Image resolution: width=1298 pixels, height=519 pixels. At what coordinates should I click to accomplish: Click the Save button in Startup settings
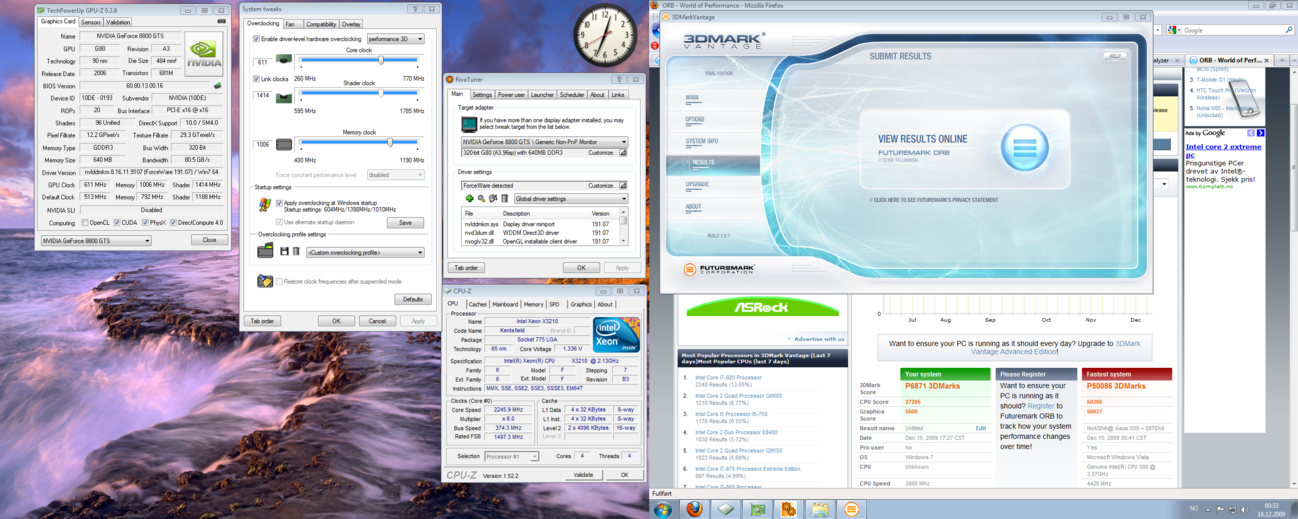(x=404, y=223)
